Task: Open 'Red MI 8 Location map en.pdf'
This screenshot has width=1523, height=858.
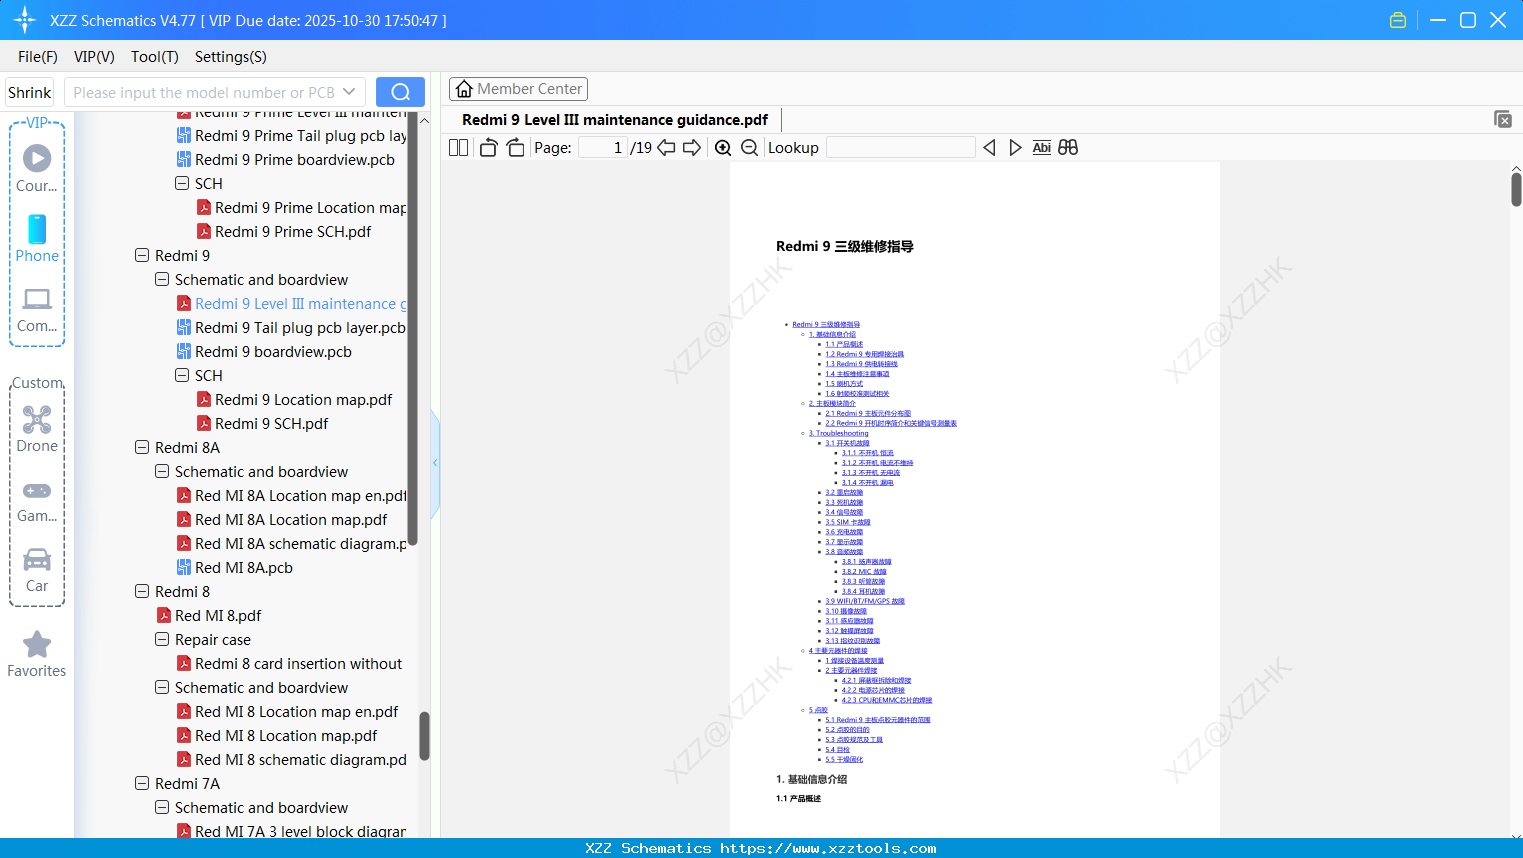Action: click(296, 711)
